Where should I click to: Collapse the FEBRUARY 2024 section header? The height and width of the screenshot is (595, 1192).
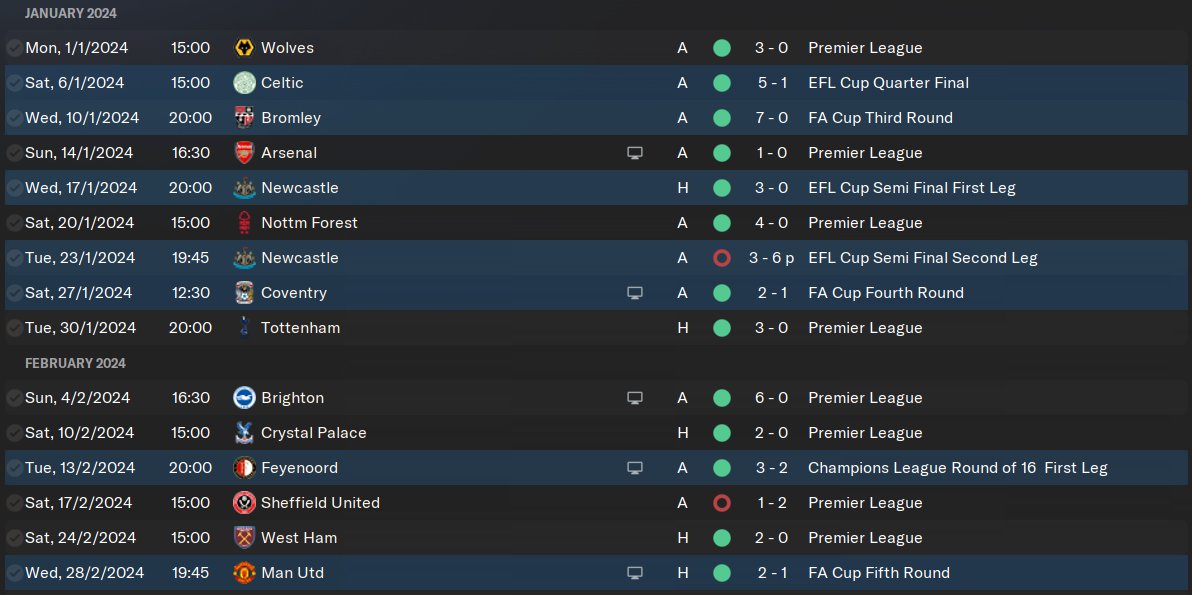point(75,363)
